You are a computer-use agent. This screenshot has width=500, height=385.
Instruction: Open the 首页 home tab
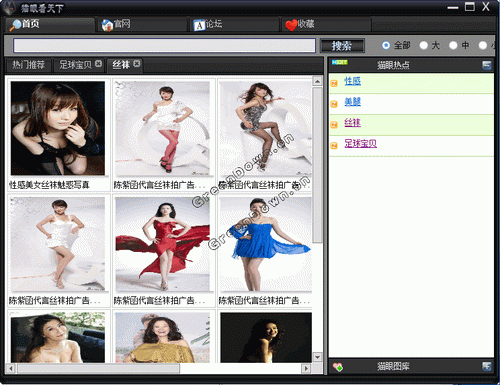pos(50,24)
